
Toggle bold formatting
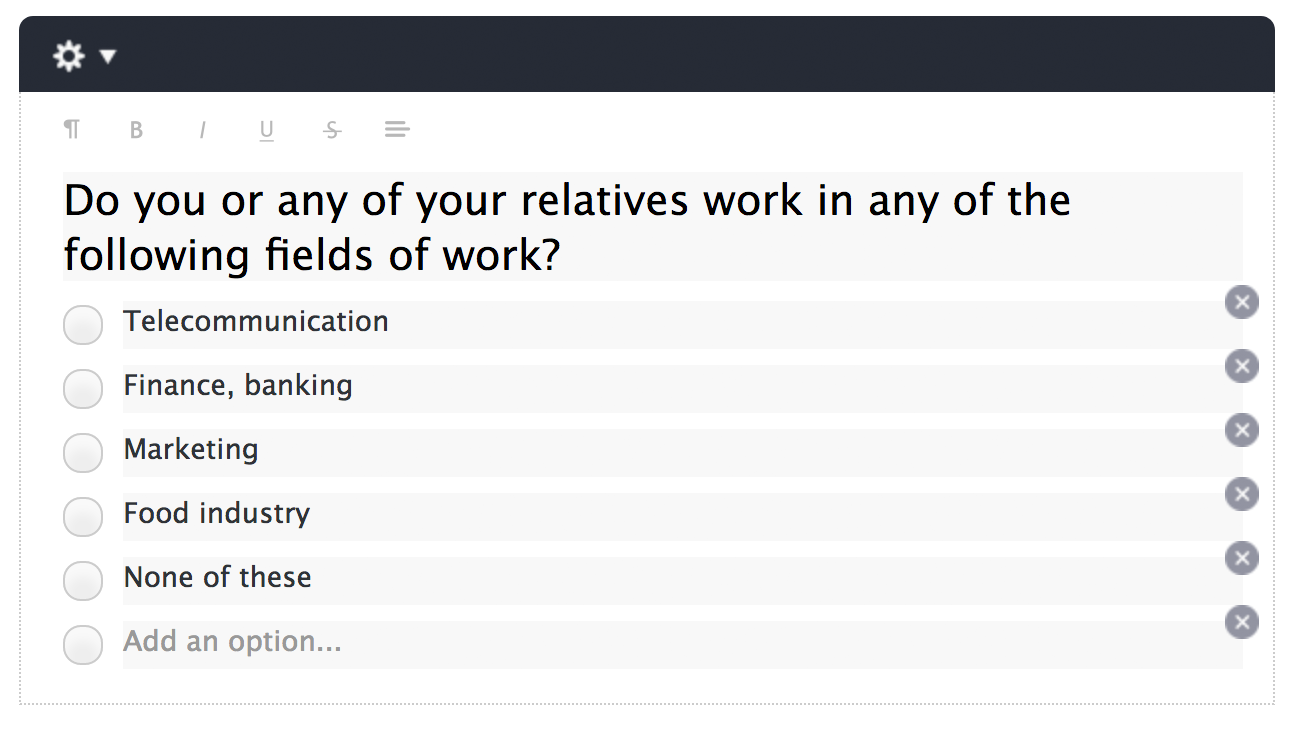(137, 130)
